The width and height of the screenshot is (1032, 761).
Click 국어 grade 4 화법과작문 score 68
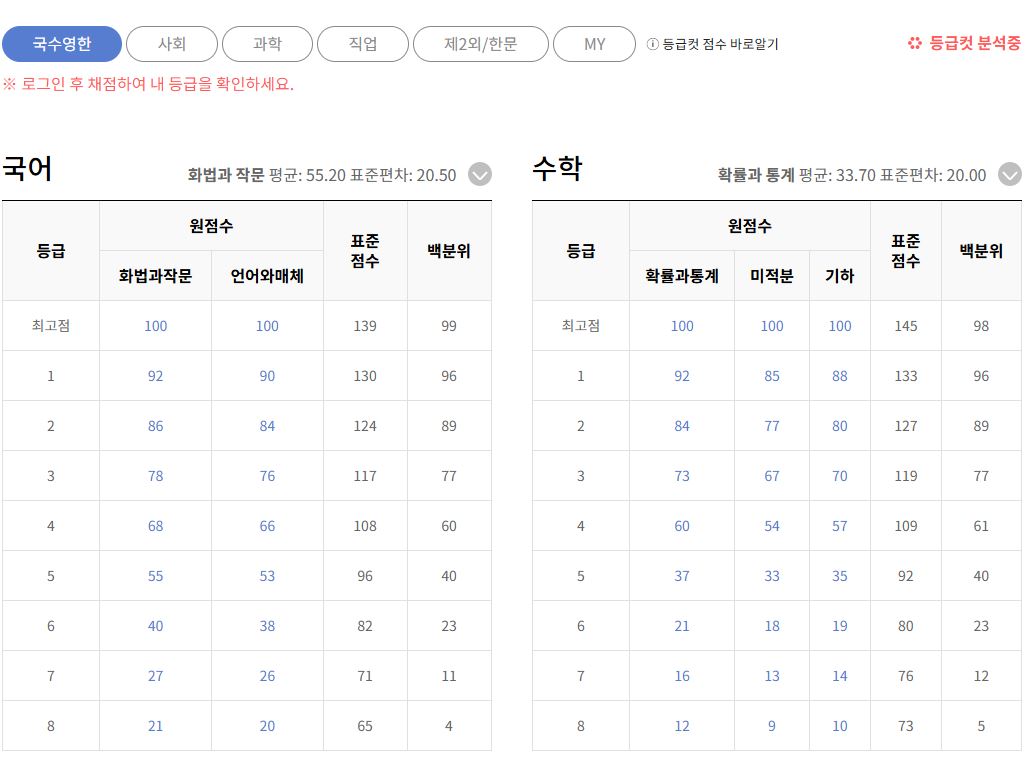point(155,526)
